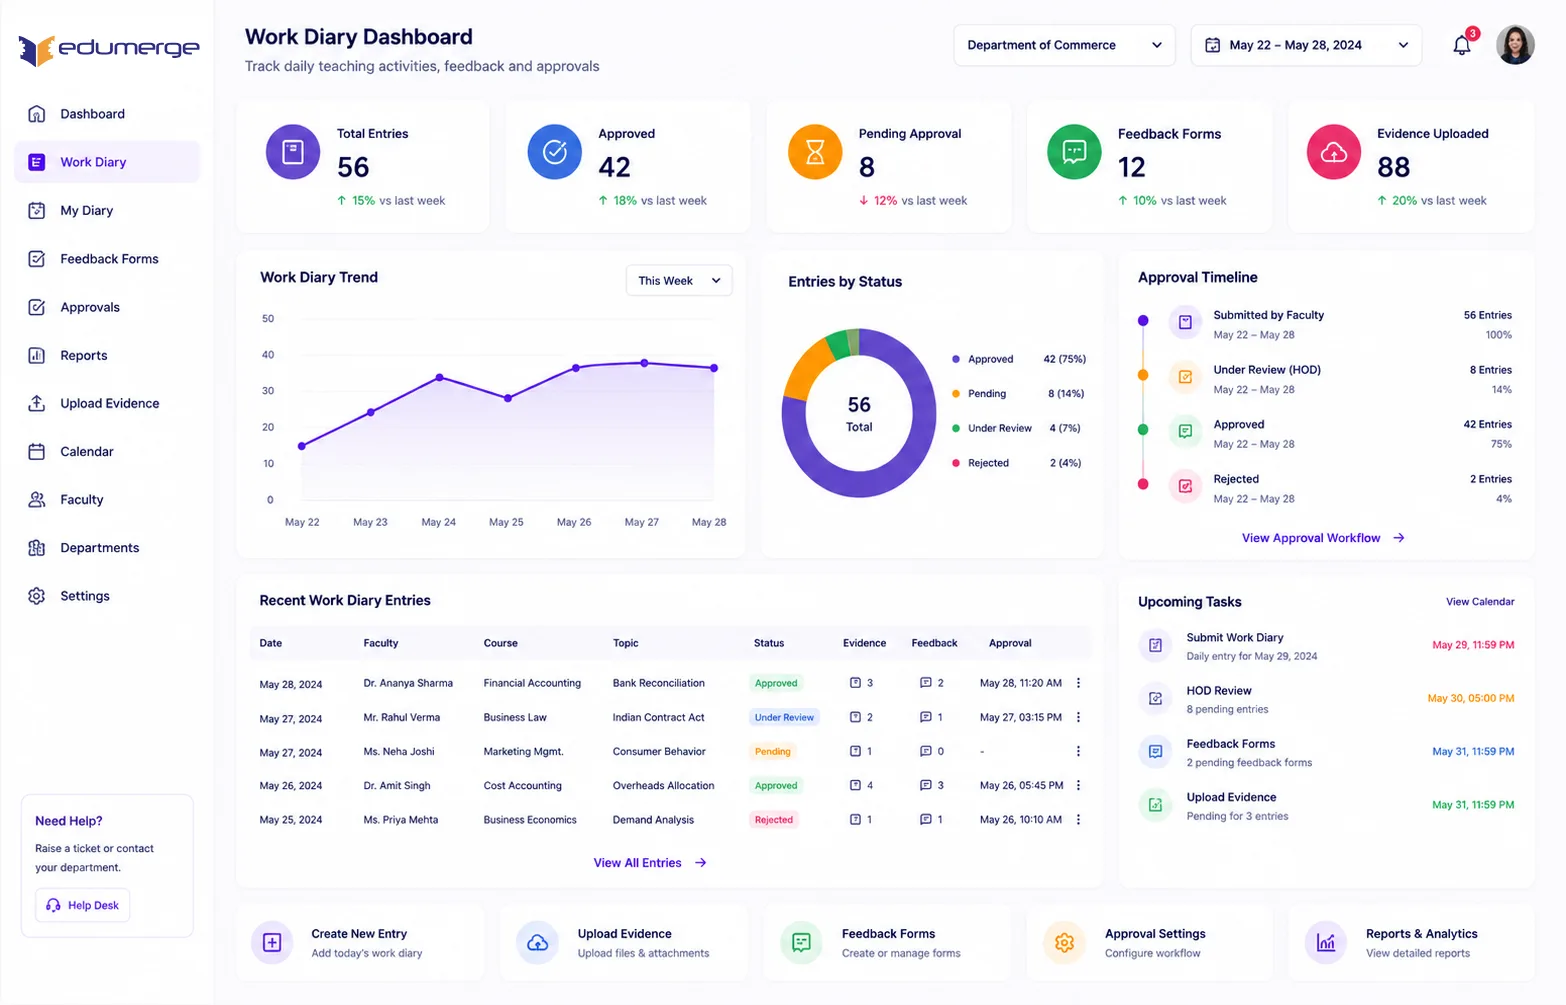Click View Approval Workflow link

coord(1323,538)
